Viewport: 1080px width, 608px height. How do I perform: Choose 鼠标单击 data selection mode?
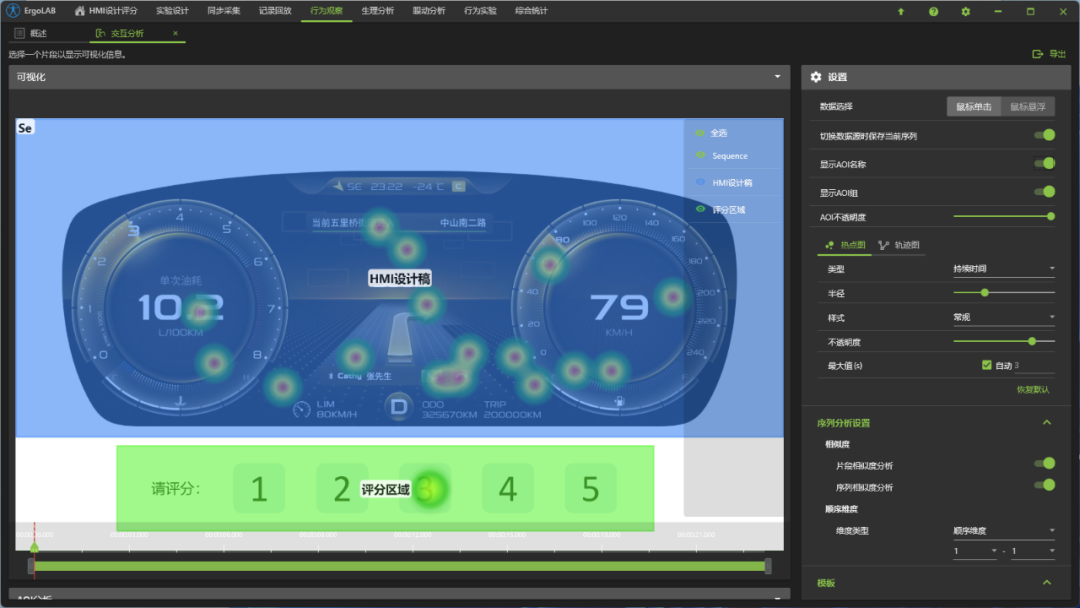[973, 107]
